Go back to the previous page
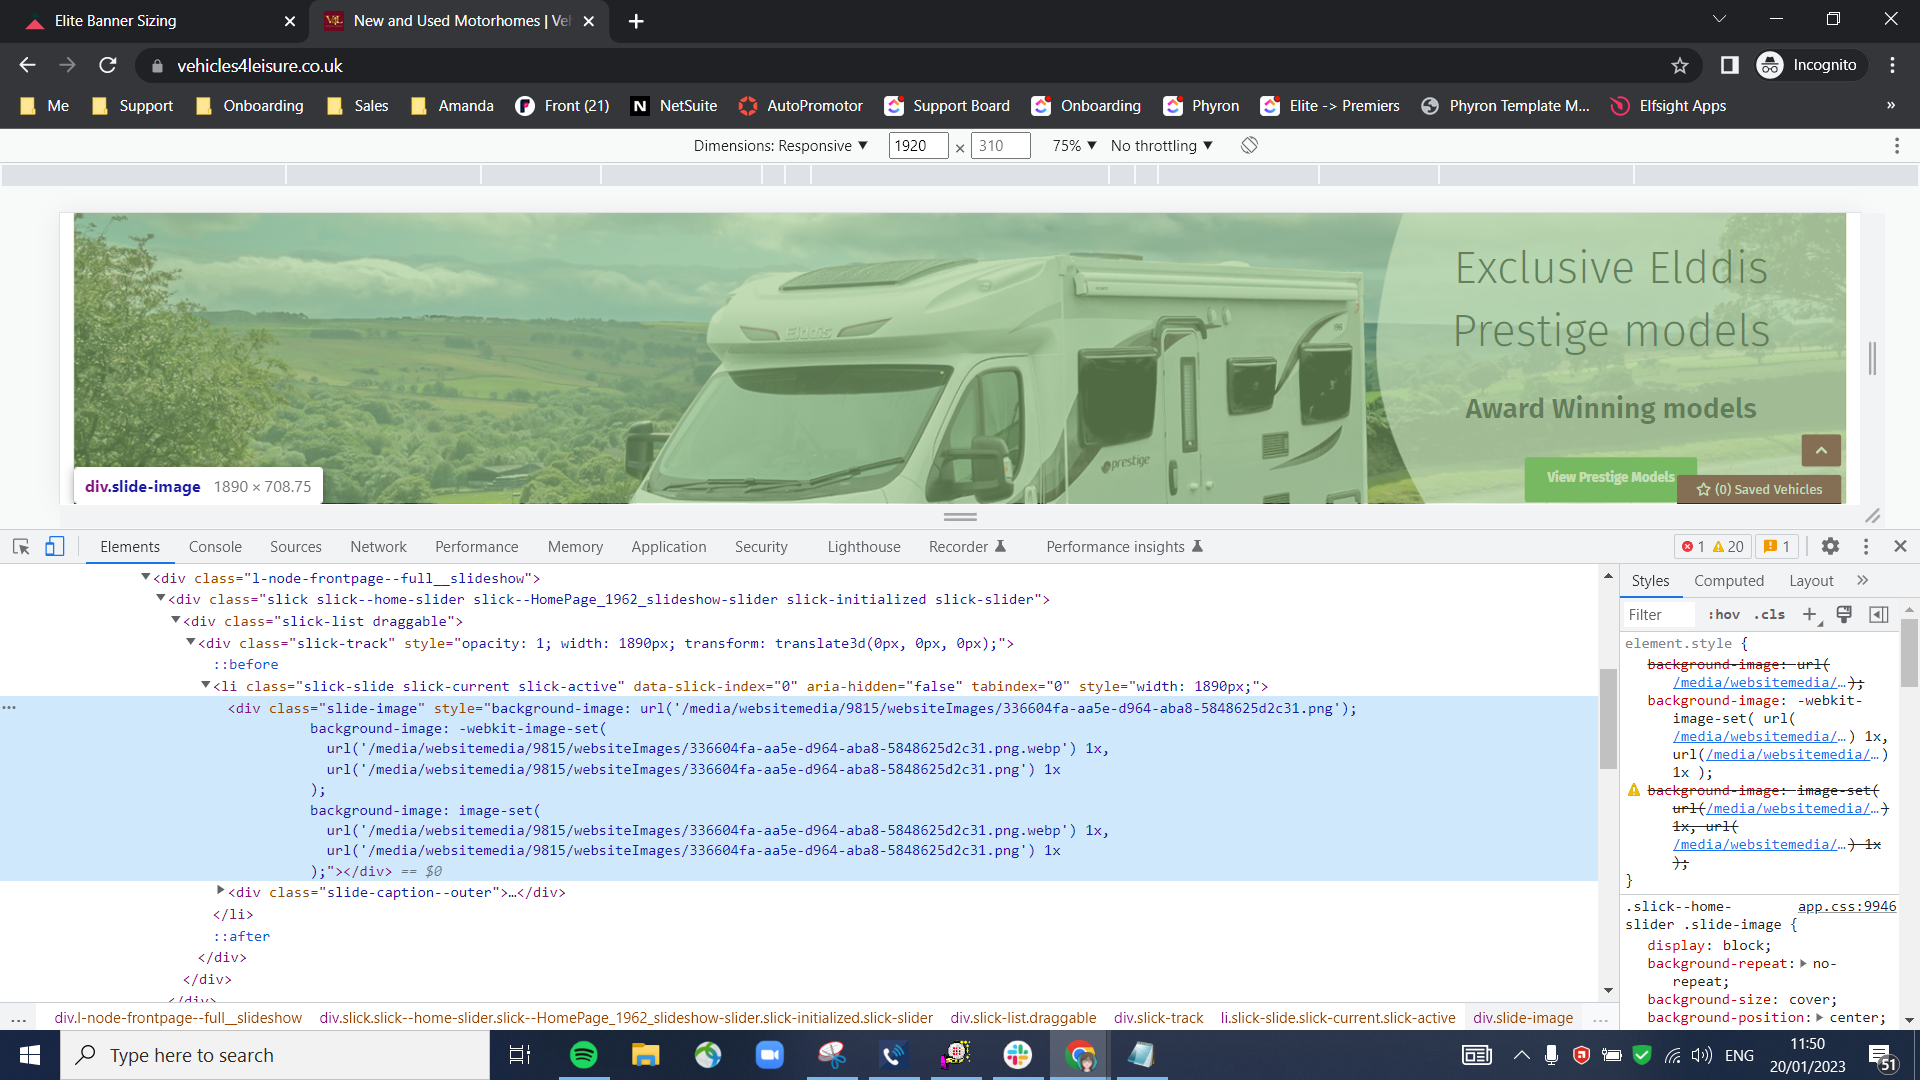This screenshot has width=1920, height=1080. pos(27,66)
